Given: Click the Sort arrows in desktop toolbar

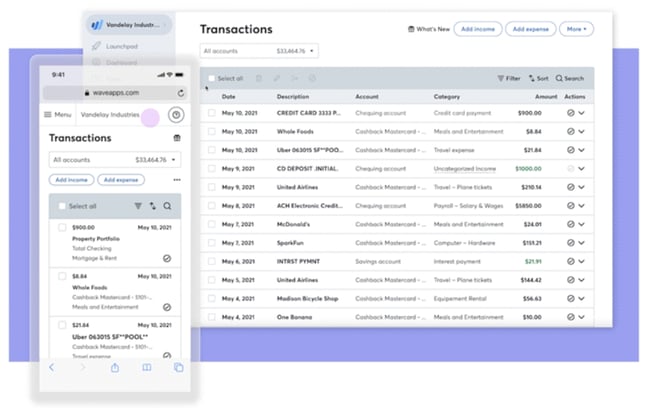Looking at the screenshot, I should coord(531,78).
